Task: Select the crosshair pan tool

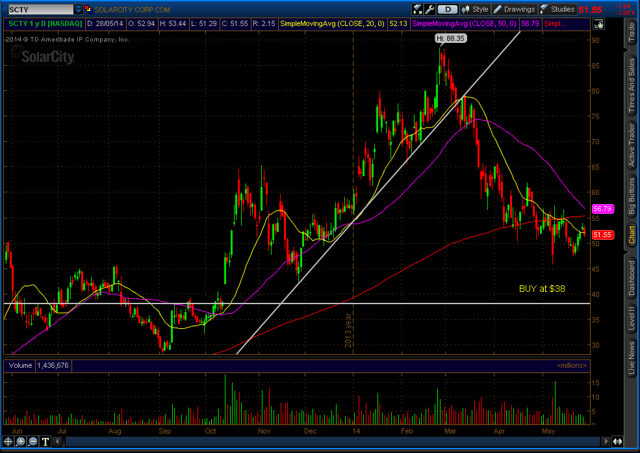Action: 8,441
